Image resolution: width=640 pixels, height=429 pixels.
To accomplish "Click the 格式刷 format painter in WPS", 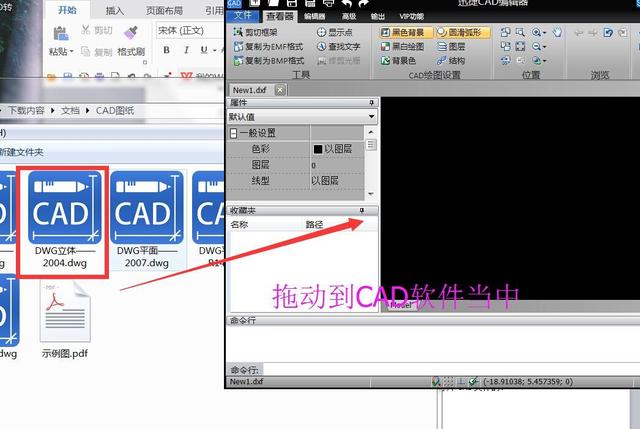I will pos(131,41).
